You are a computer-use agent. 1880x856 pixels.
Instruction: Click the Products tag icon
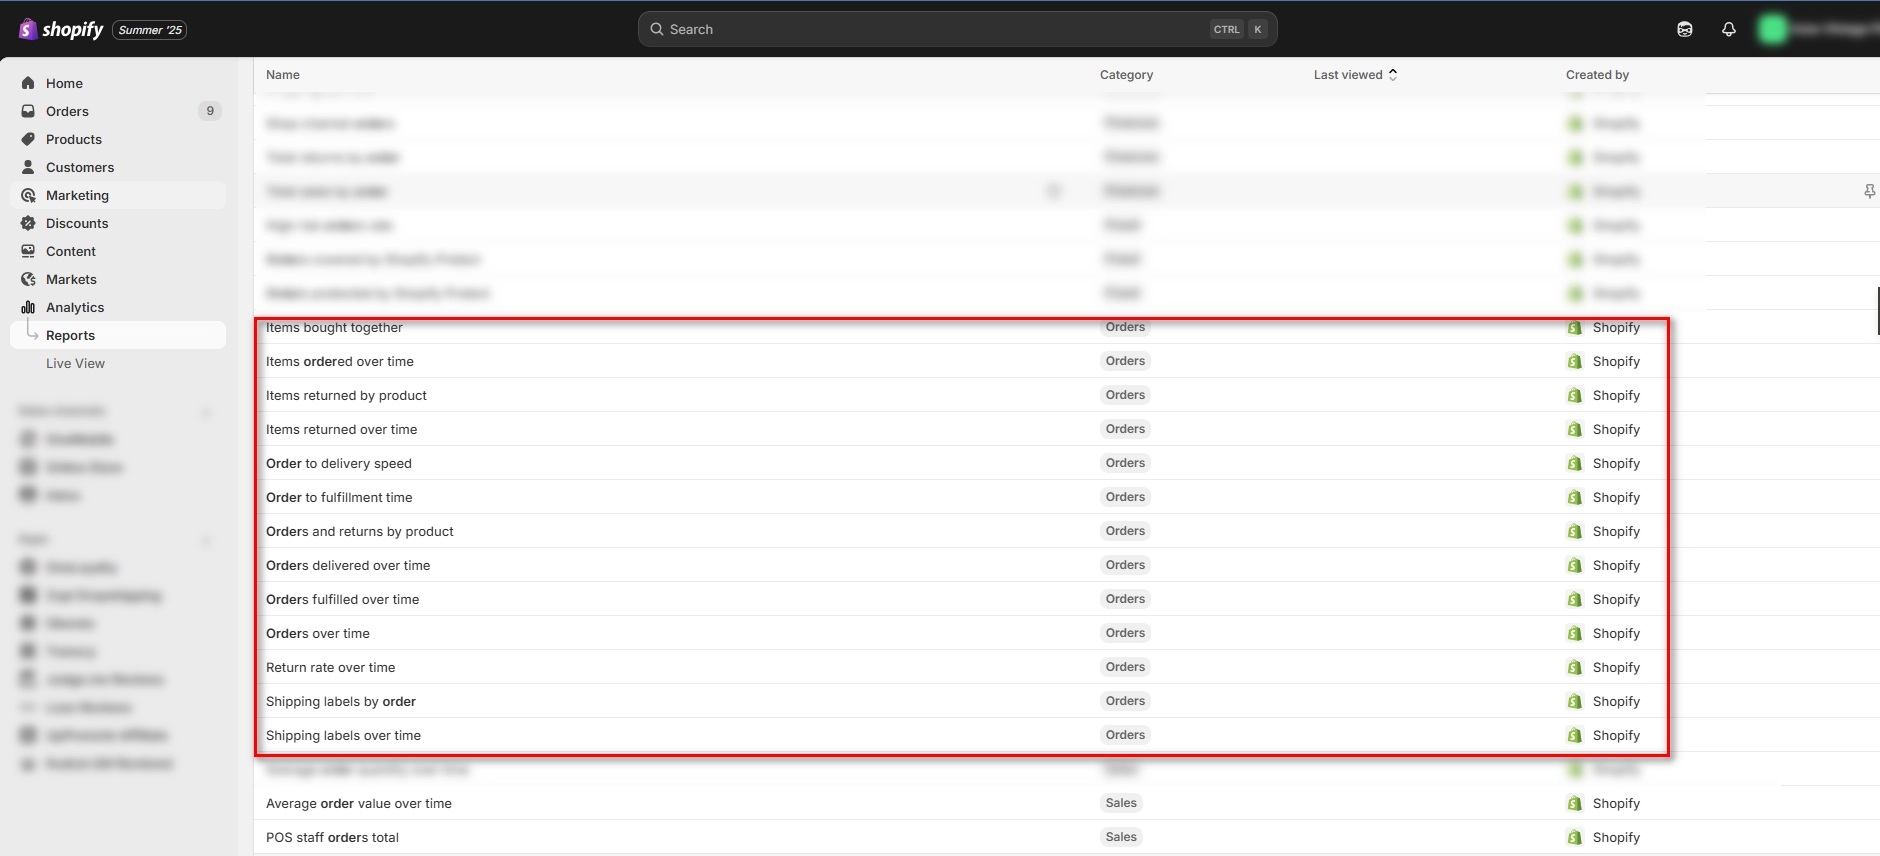(28, 139)
